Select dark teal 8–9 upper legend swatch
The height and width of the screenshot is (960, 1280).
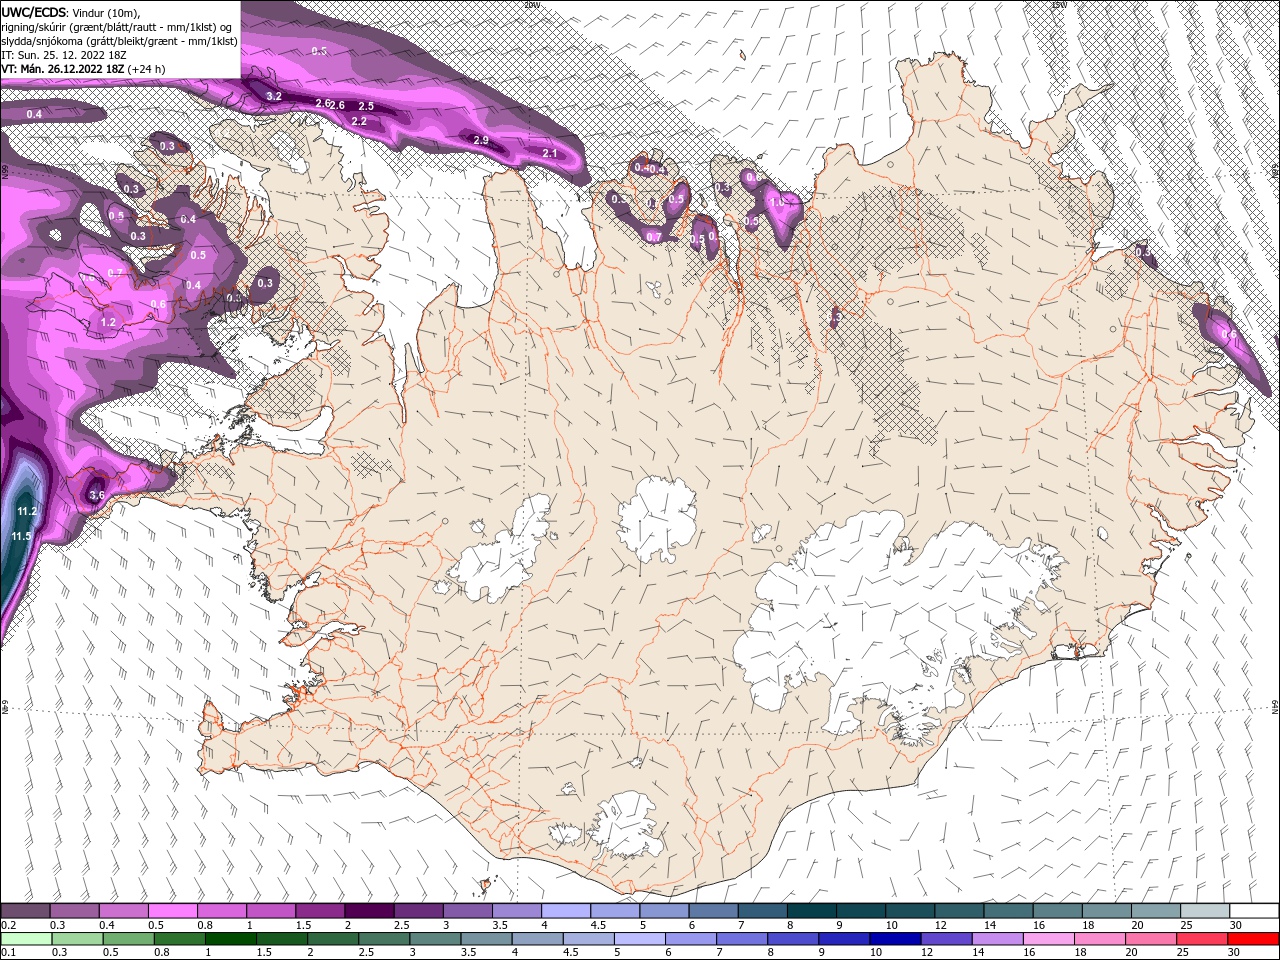point(811,911)
